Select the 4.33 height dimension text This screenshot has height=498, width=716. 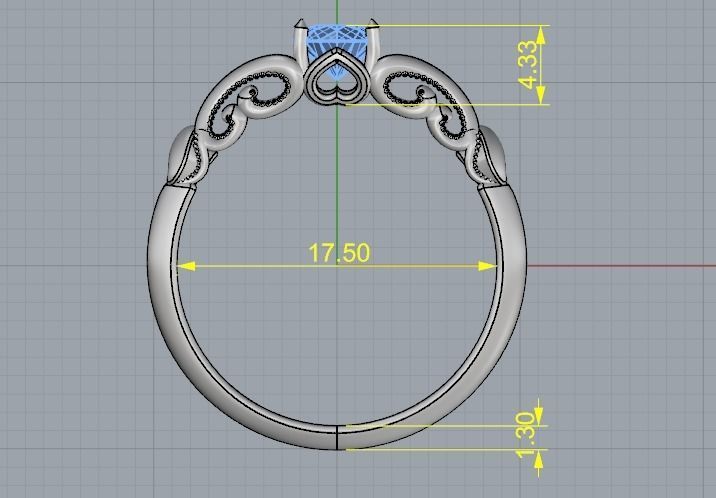(x=528, y=64)
